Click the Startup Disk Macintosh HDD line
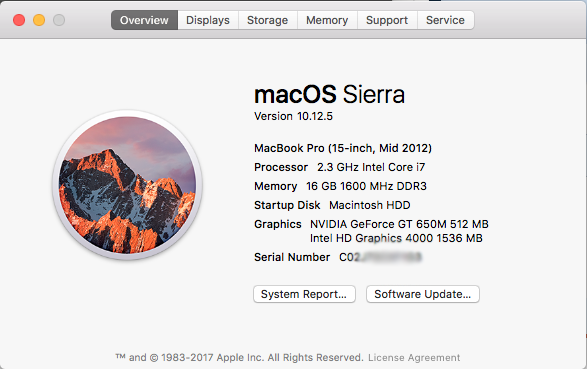Viewport: 587px width, 369px height. pyautogui.click(x=332, y=205)
